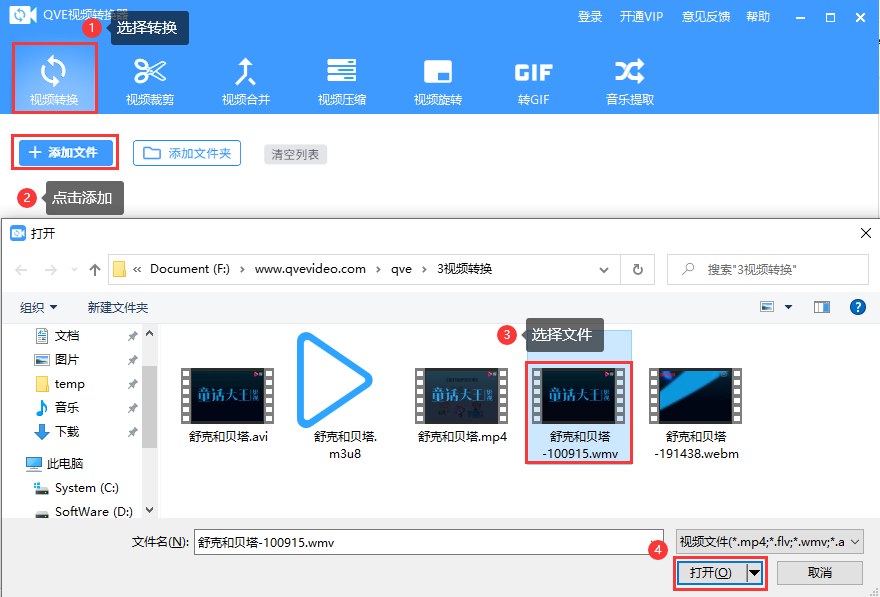Viewport: 880px width, 597px height.
Task: Select 下载 in navigation pane
Action: pyautogui.click(x=67, y=431)
